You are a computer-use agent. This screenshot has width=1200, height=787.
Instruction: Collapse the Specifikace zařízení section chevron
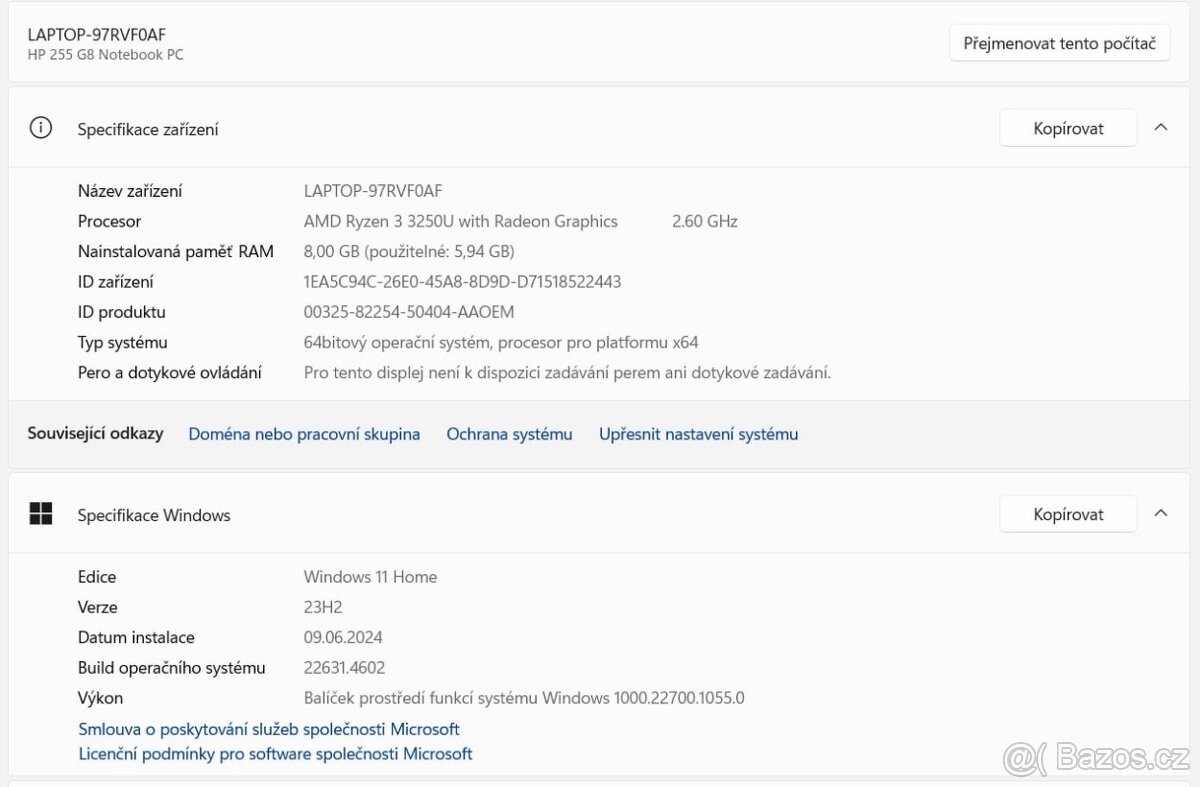coord(1161,128)
